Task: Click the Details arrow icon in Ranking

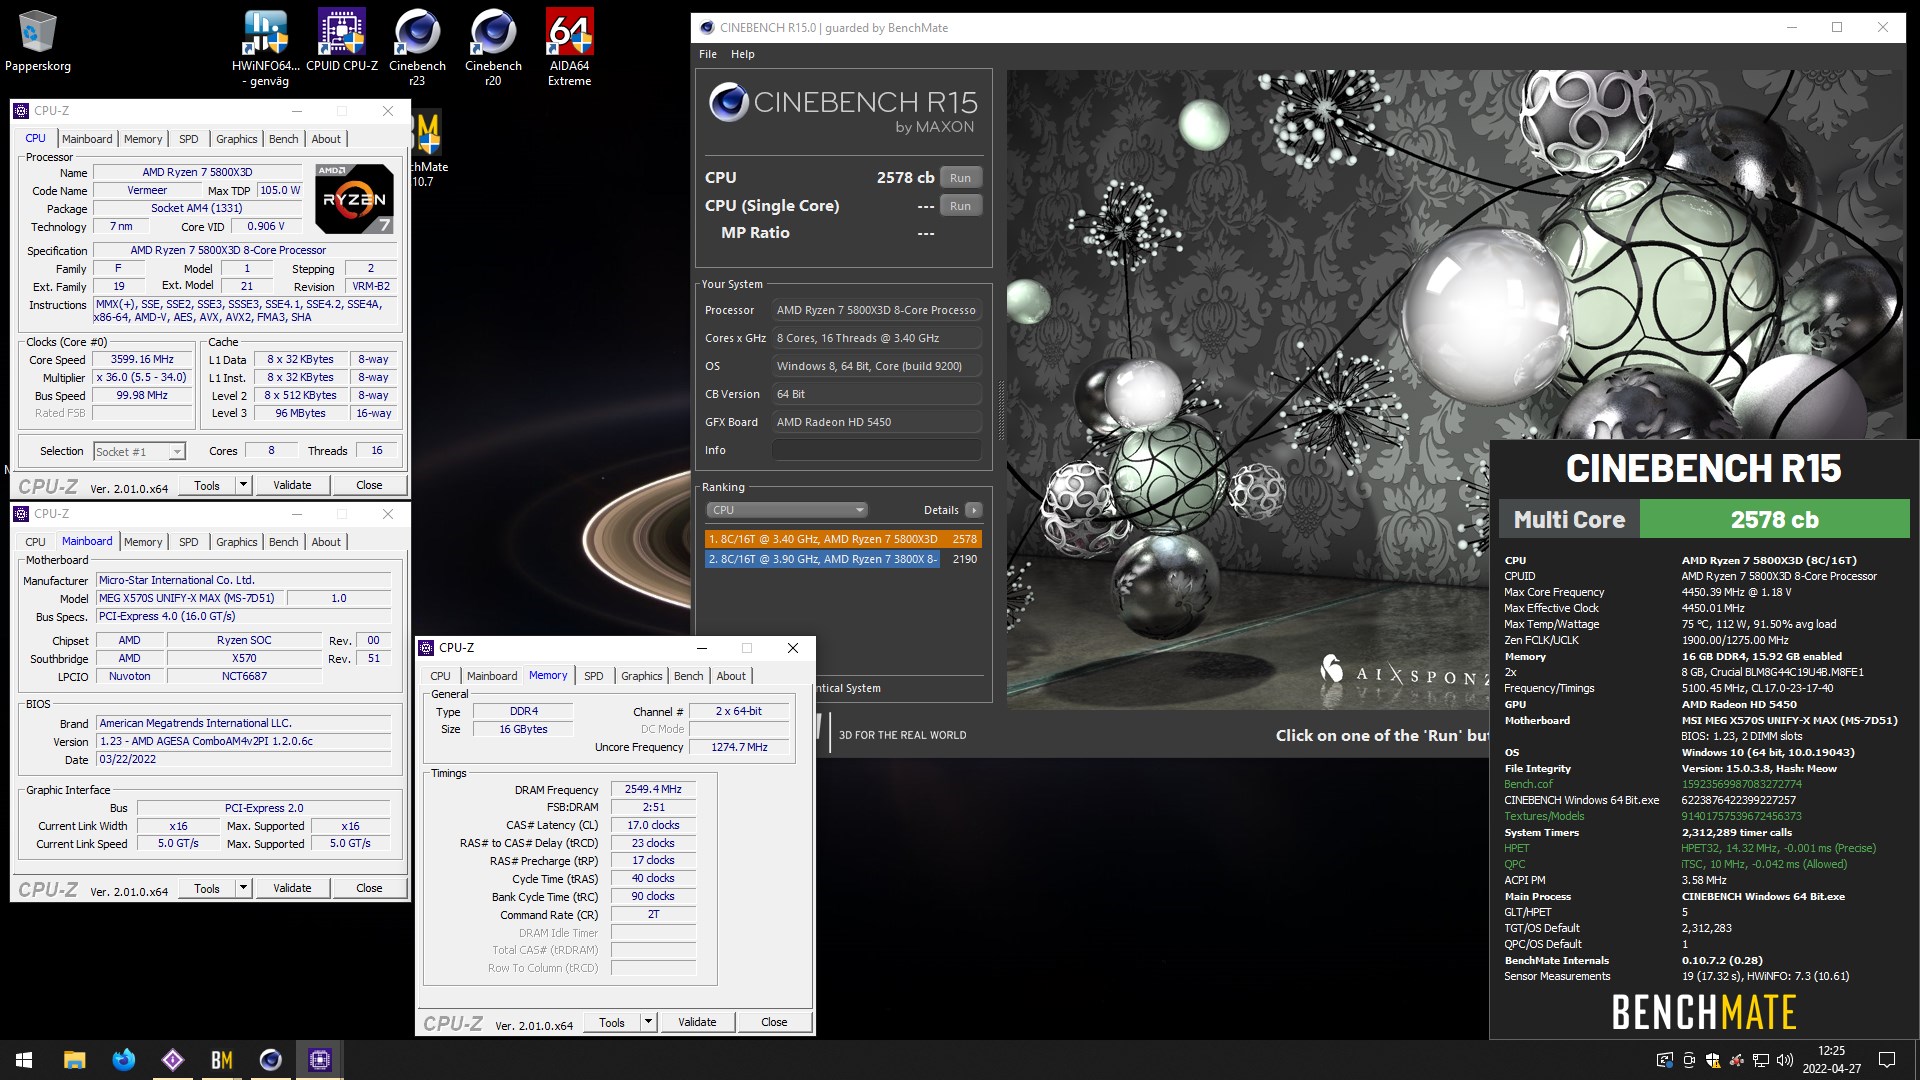Action: 973,510
